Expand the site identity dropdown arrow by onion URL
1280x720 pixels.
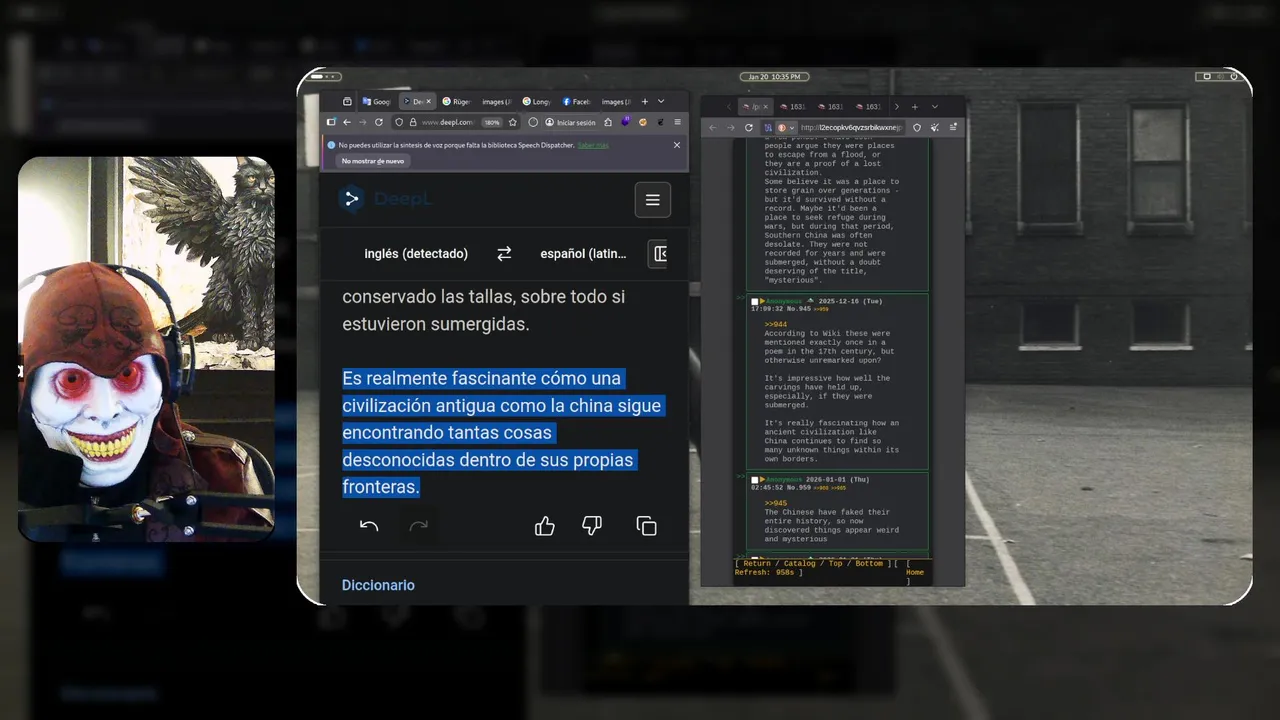[x=792, y=128]
